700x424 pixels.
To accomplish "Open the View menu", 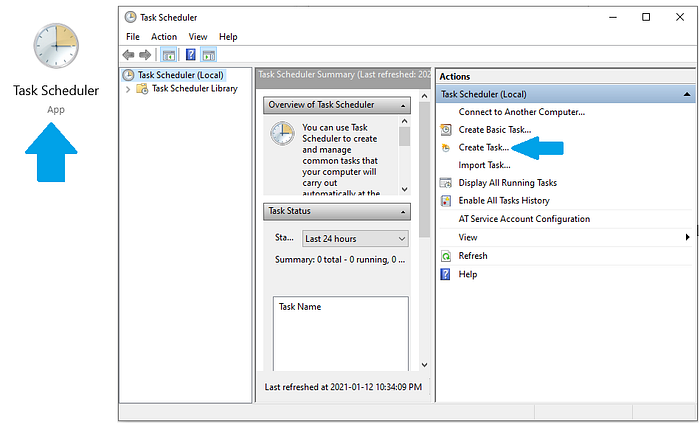I will 198,37.
